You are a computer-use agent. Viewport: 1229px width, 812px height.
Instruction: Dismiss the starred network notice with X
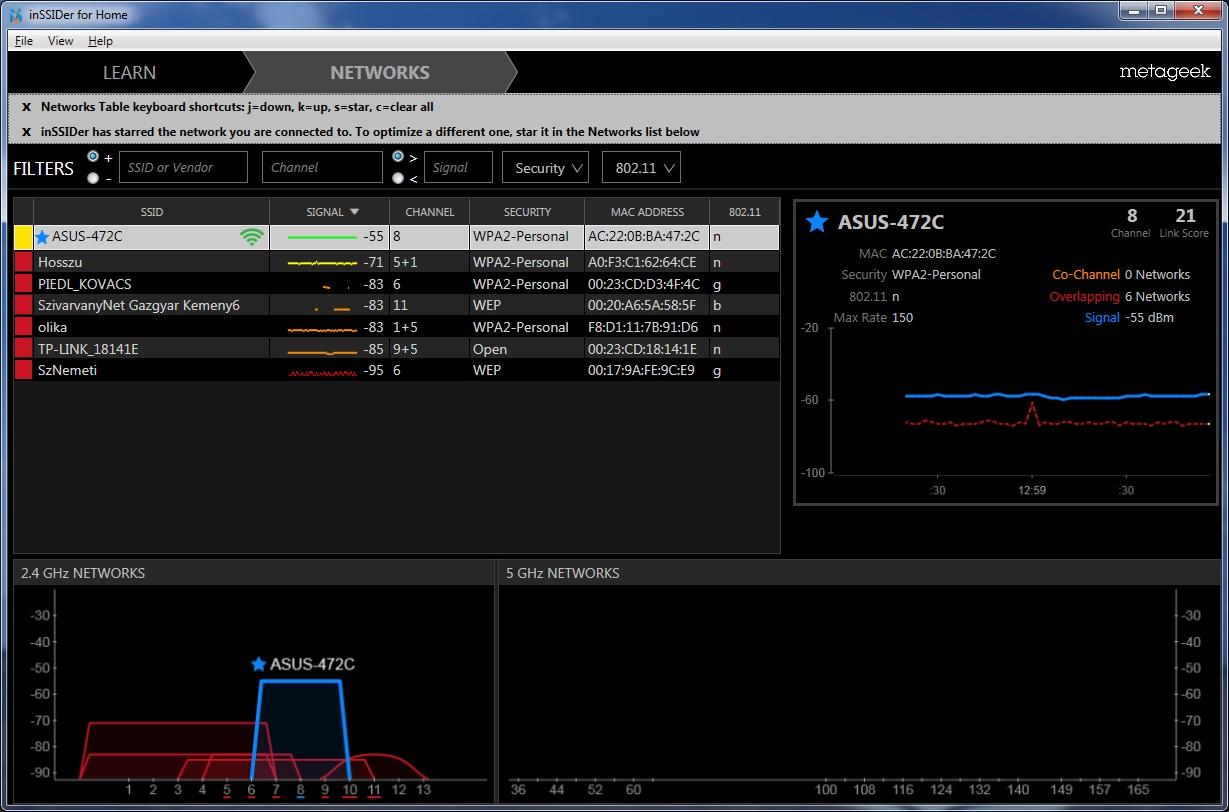[27, 132]
